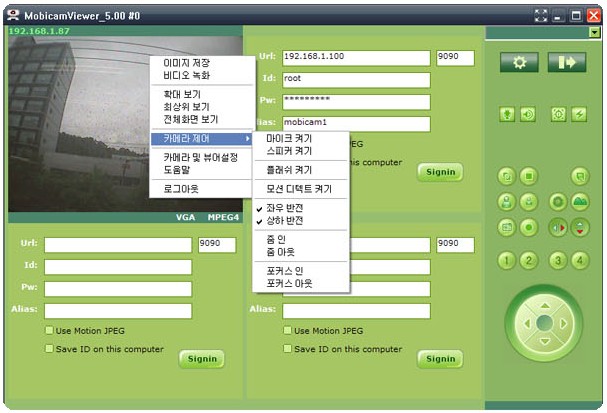Viewport: 607px width, 413px height.
Task: Click the Url field containing 192.168.1.100
Action: click(x=356, y=58)
